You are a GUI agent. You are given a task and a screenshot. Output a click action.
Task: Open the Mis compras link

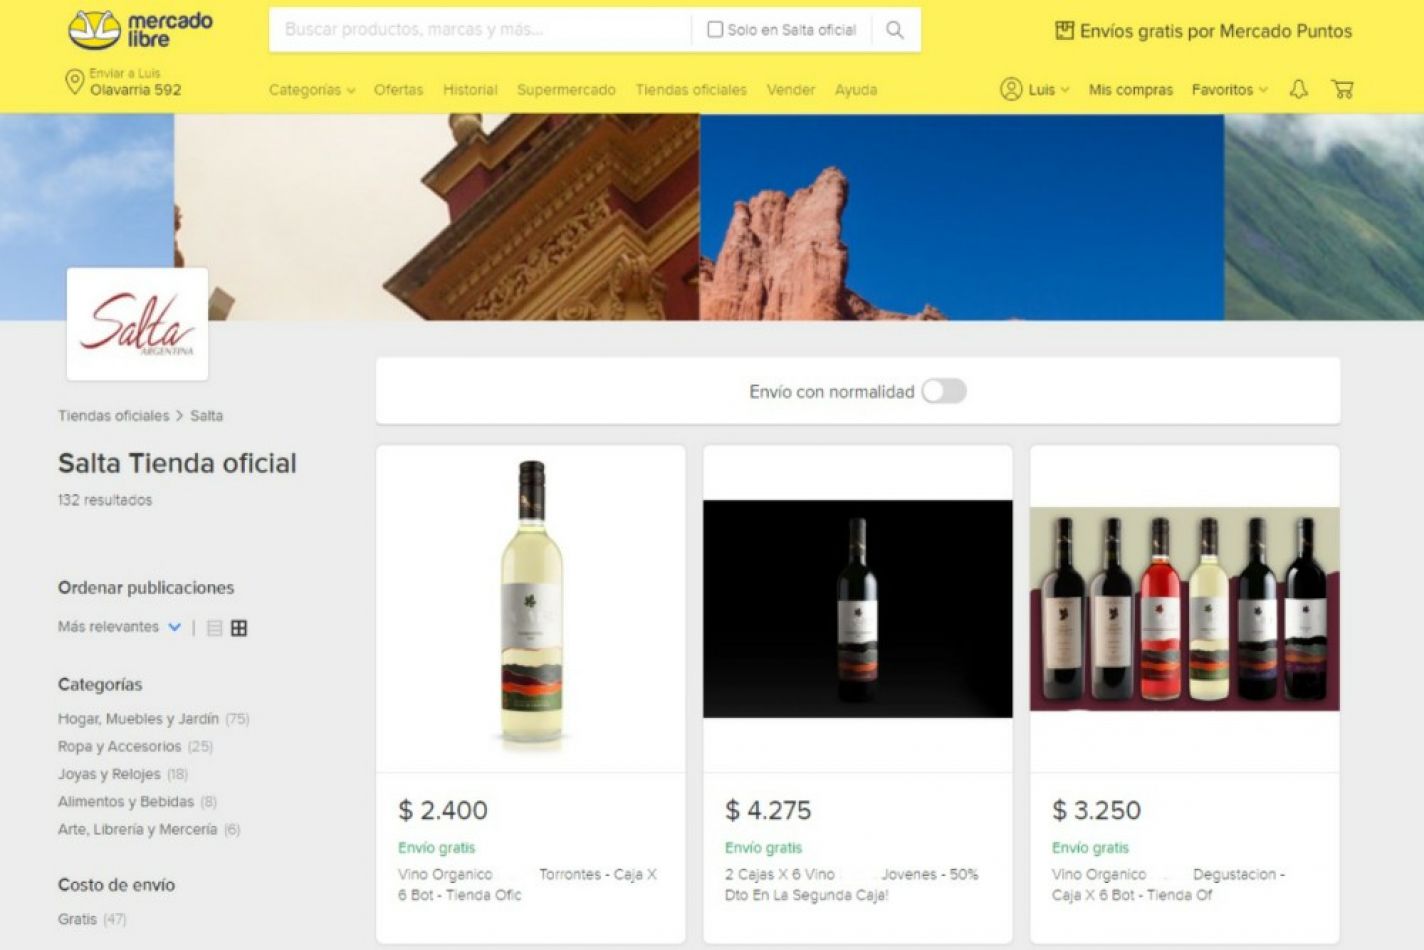(1130, 90)
